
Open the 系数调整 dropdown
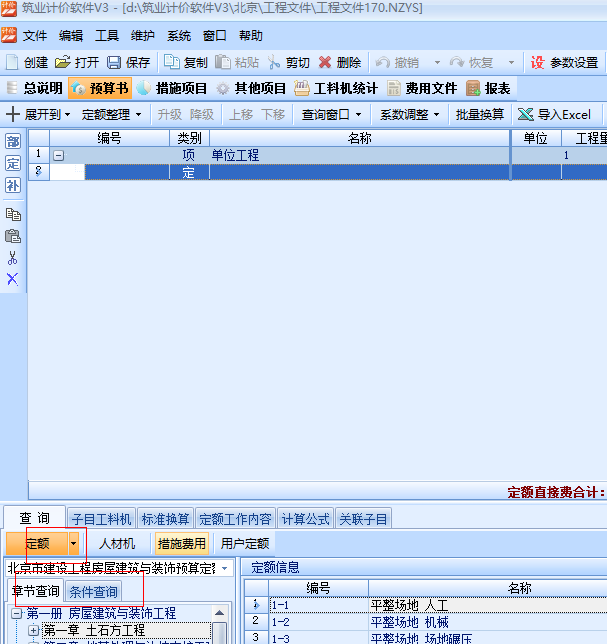[409, 114]
